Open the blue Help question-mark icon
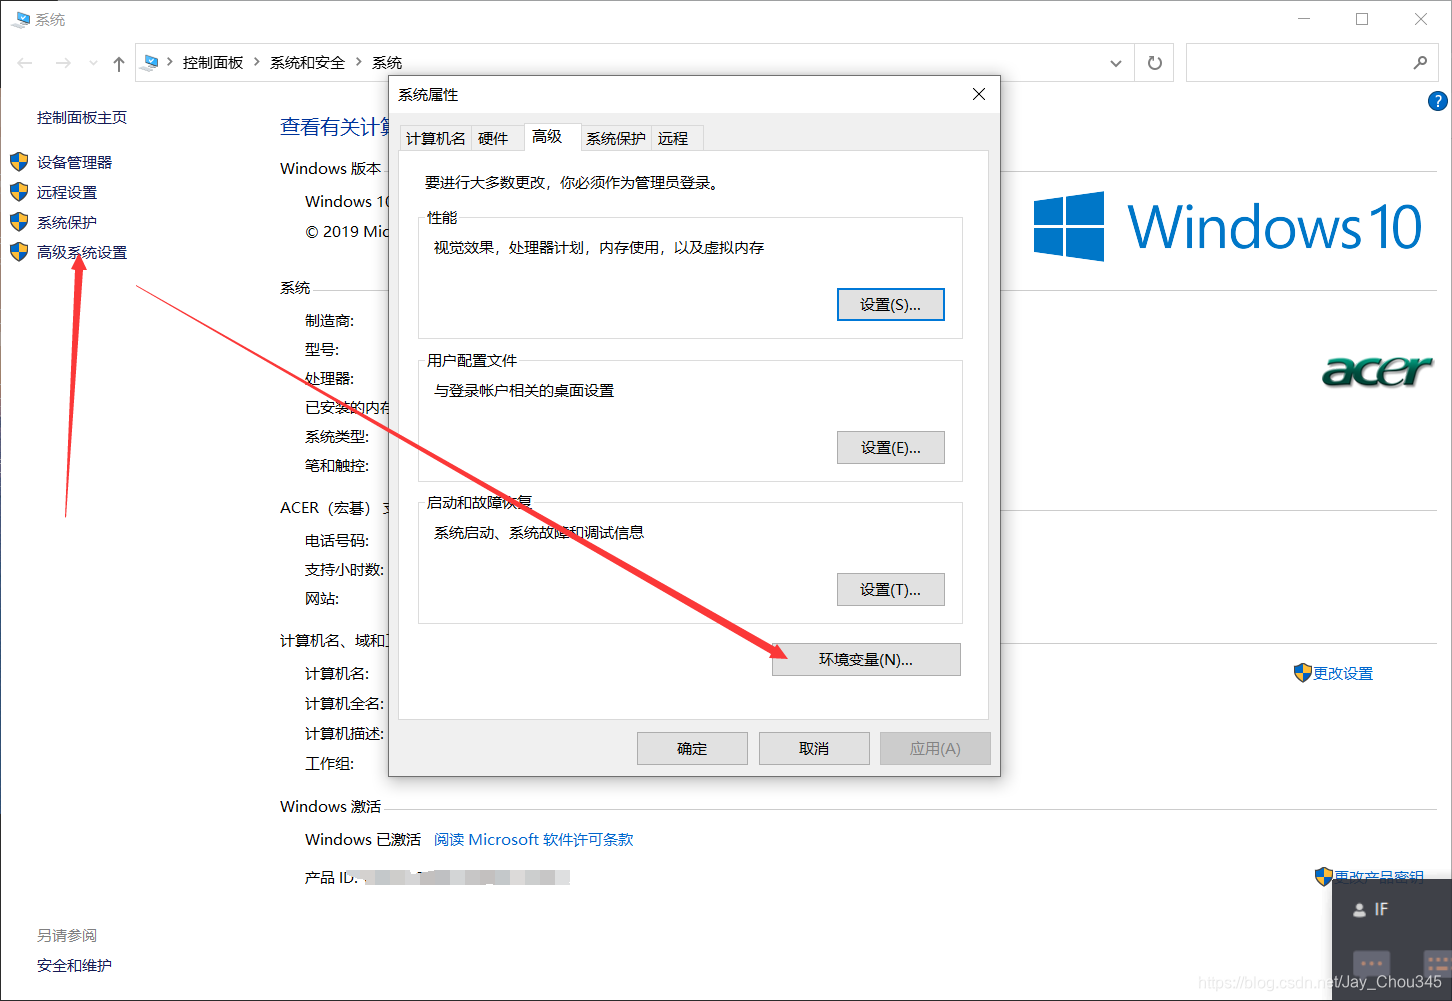 click(x=1438, y=101)
